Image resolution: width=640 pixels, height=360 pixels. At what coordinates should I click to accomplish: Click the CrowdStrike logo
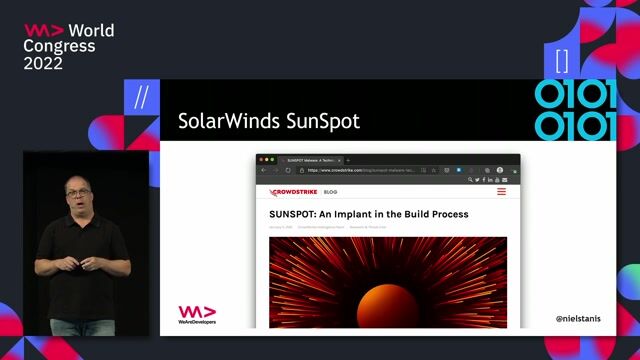pyautogui.click(x=293, y=192)
